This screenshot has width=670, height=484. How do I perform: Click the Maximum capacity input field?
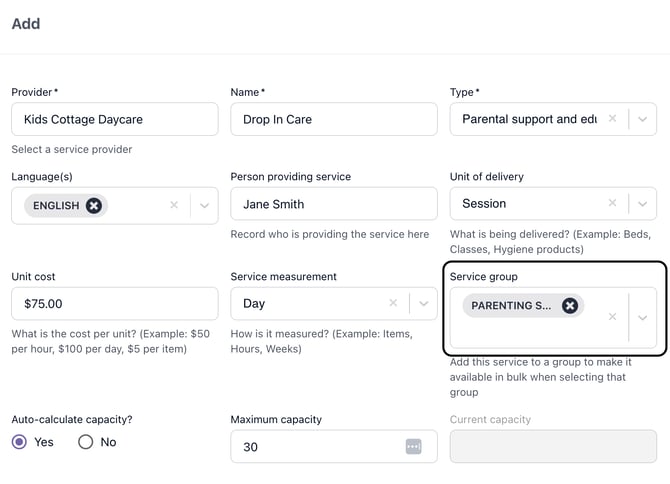tap(315, 447)
